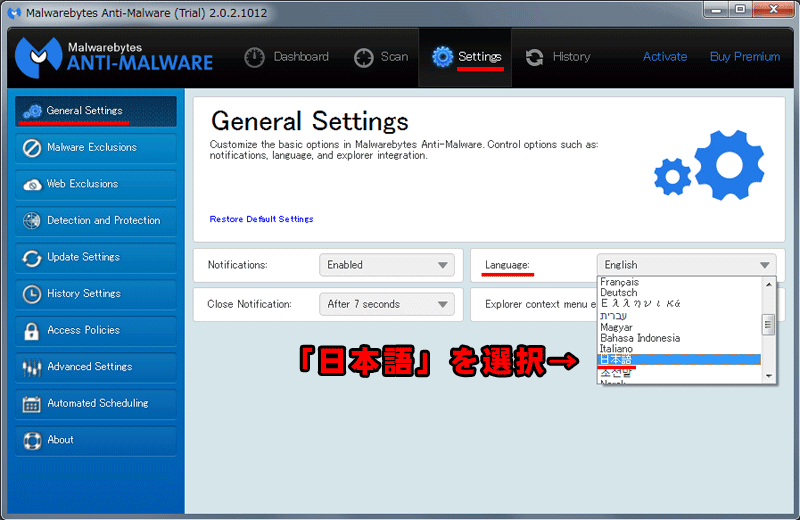Screen dimensions: 800x520
Task: Click the Web Exclusions cloud icon
Action: click(32, 184)
